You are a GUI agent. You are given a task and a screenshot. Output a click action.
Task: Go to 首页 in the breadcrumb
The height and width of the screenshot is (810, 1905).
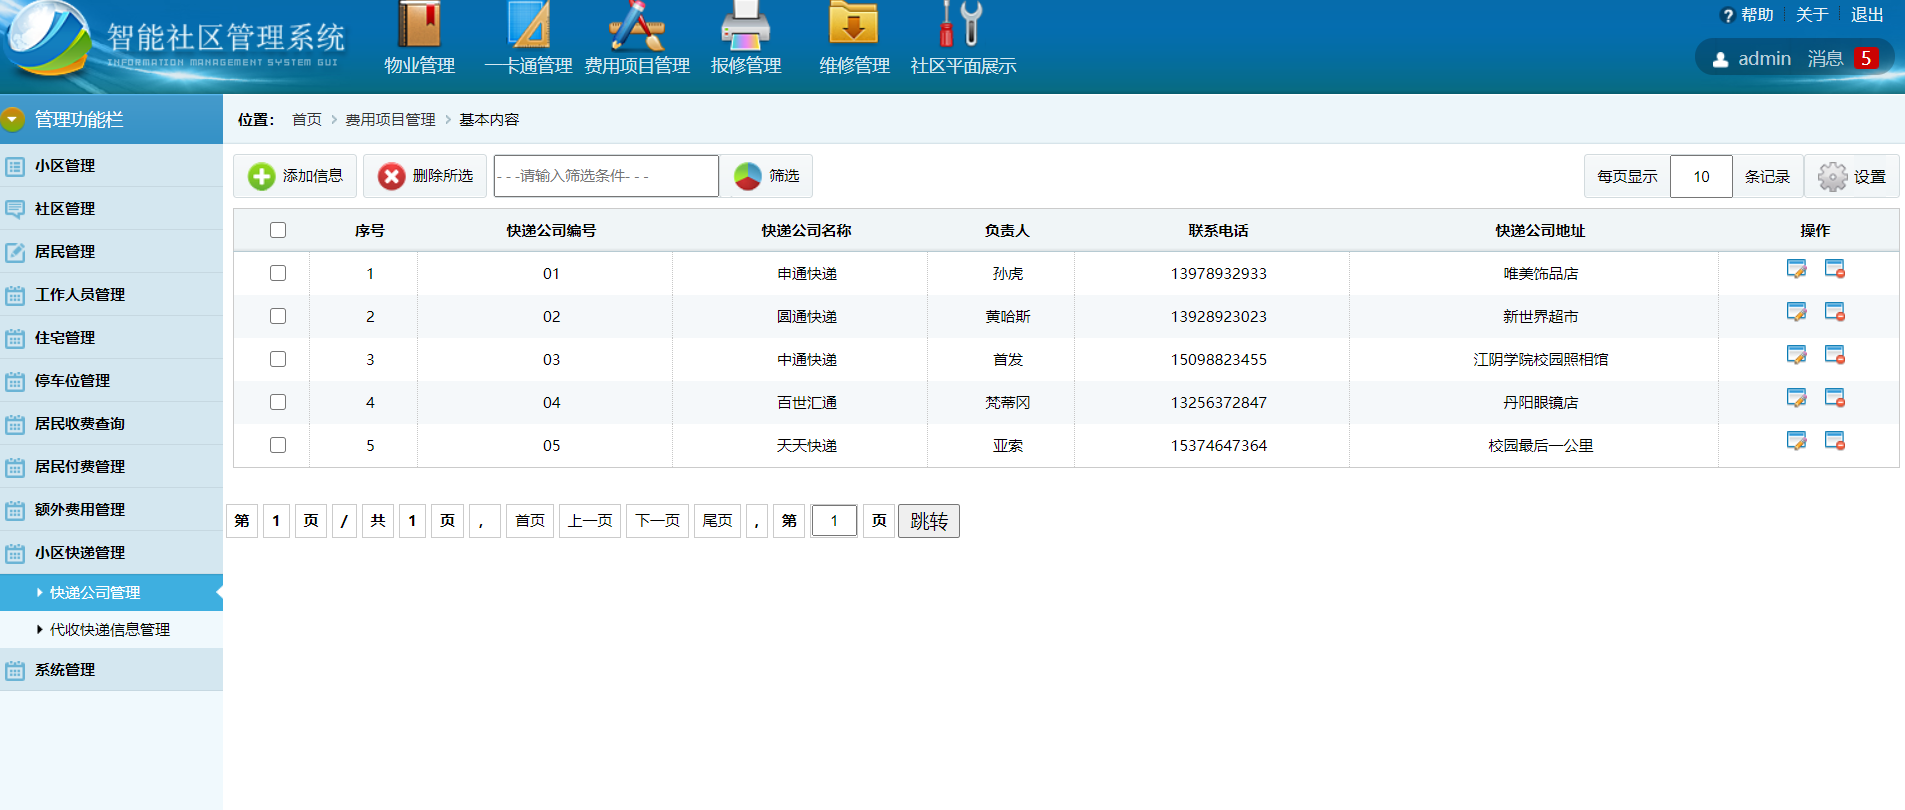pyautogui.click(x=306, y=120)
